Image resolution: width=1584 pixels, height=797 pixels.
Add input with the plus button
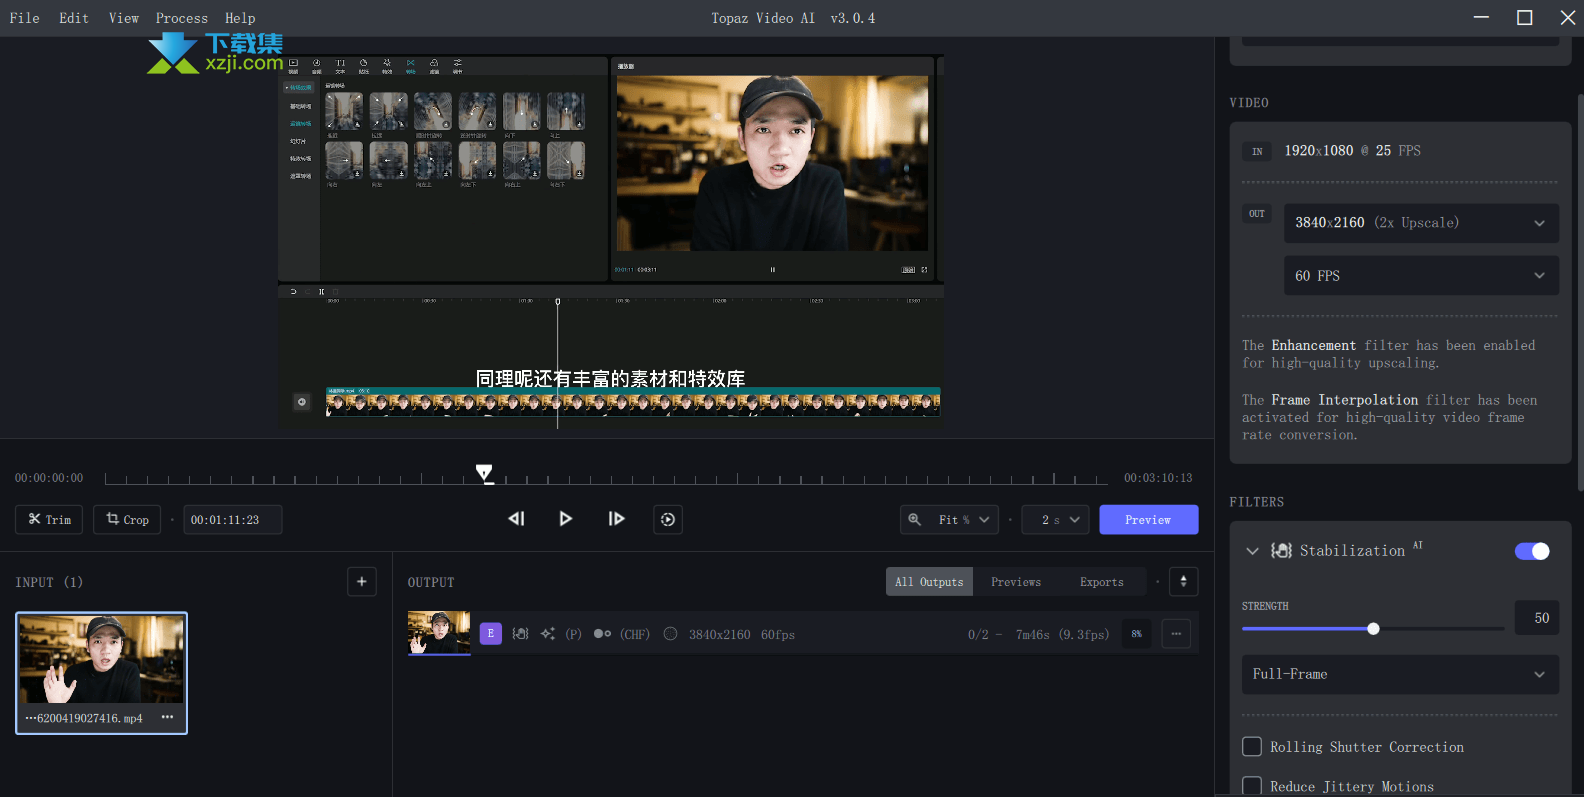[x=362, y=581]
